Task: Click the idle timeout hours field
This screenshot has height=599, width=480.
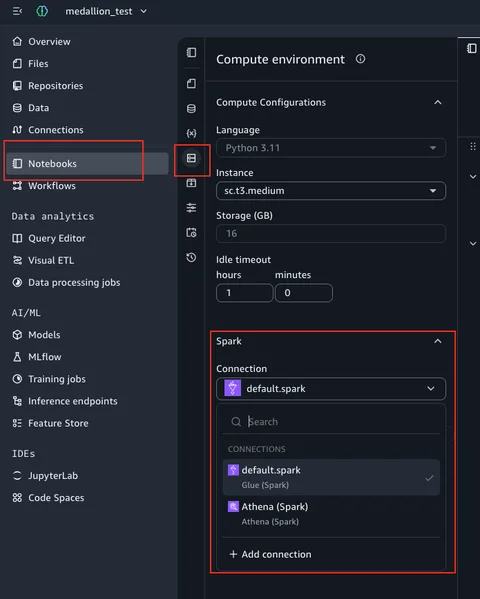Action: (x=245, y=293)
